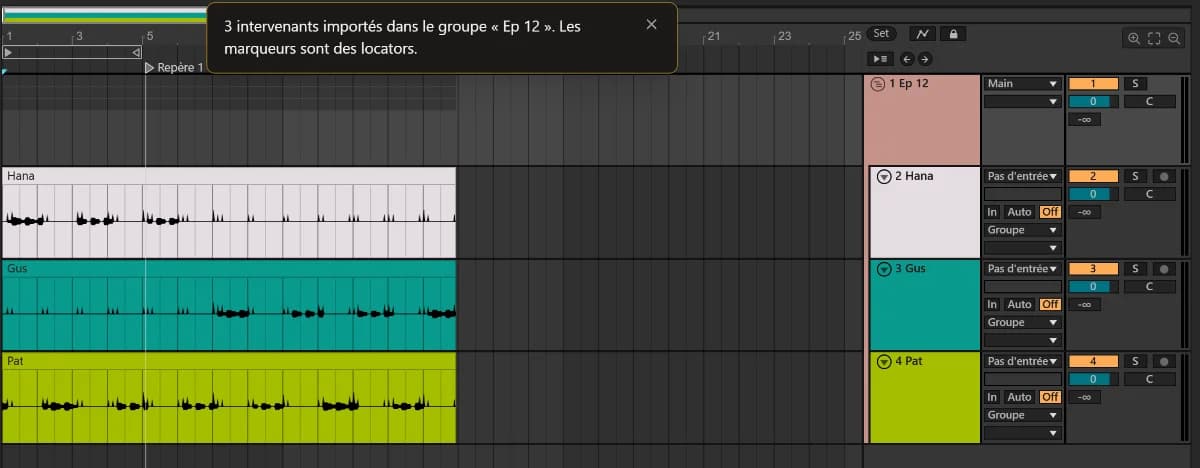This screenshot has width=1200, height=468.
Task: Open Gus's Pas d'entrée input dropdown
Action: point(1022,269)
